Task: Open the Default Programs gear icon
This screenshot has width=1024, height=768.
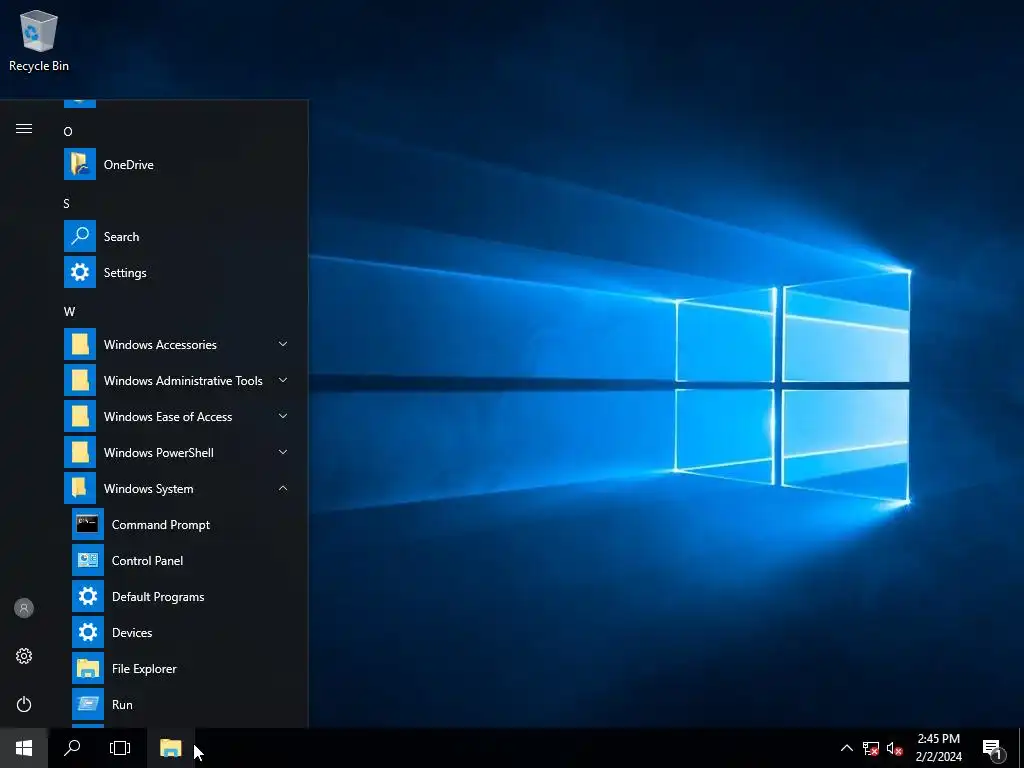Action: 88,596
